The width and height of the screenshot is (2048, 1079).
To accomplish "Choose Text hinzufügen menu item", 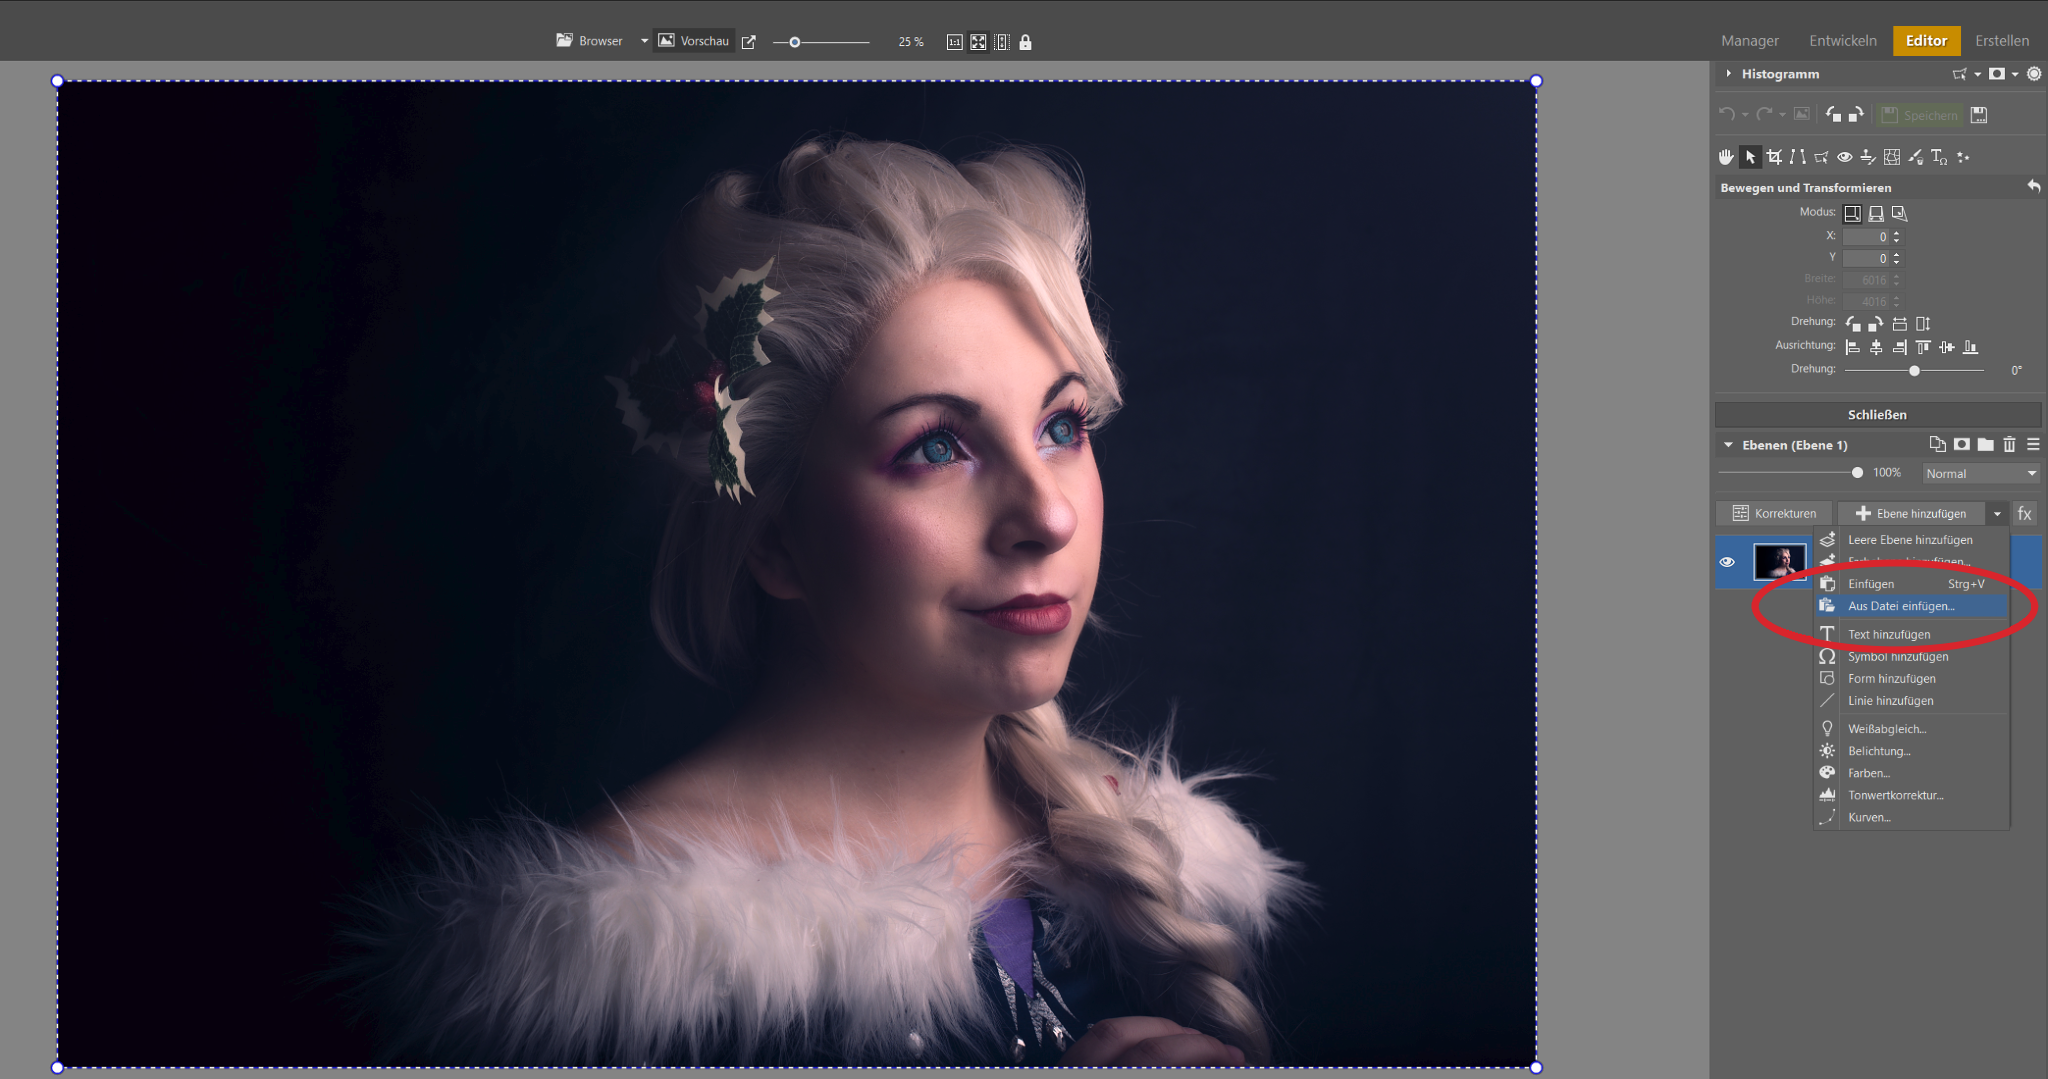I will point(1912,634).
